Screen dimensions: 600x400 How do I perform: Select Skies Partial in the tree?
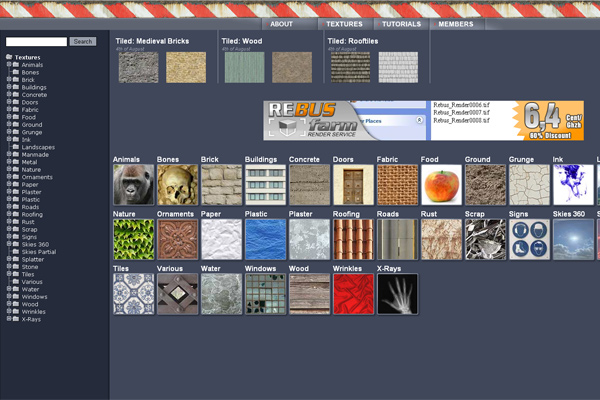pos(39,252)
